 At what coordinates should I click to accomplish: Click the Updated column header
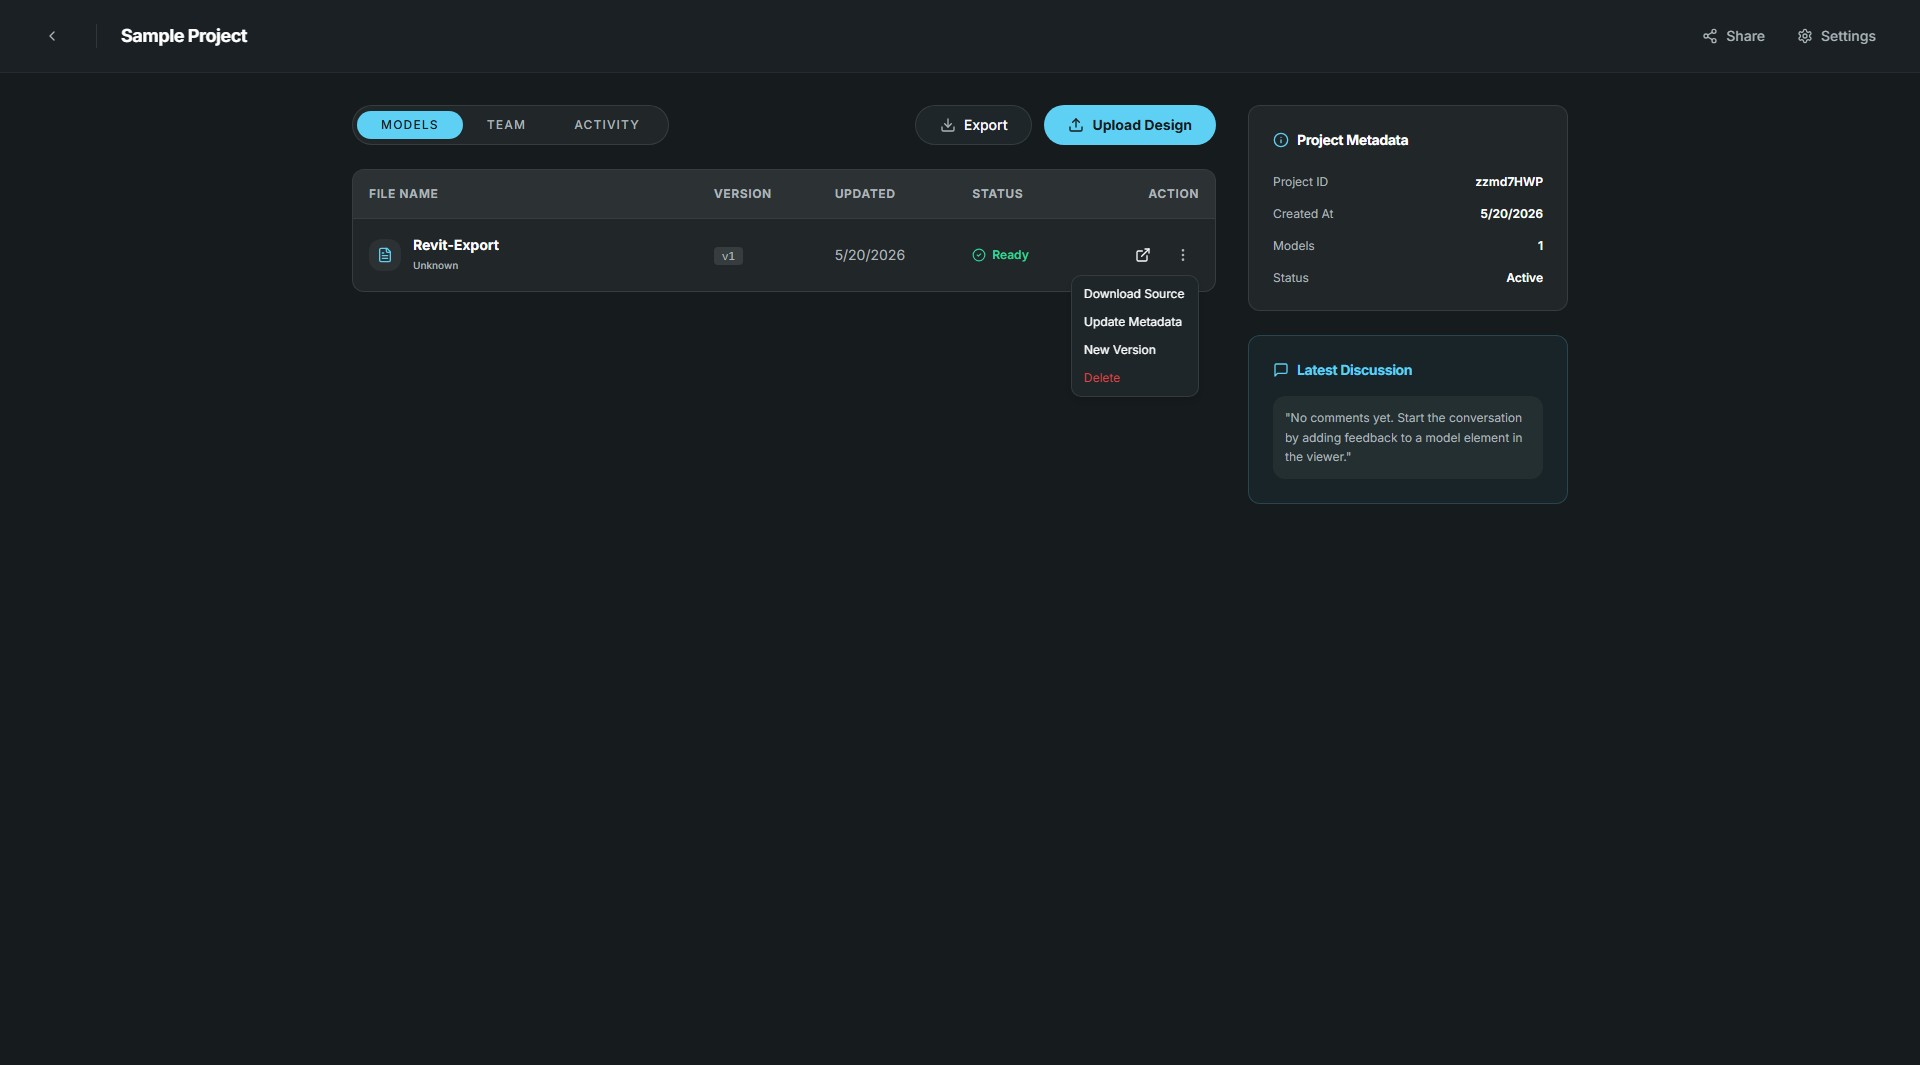click(x=865, y=194)
